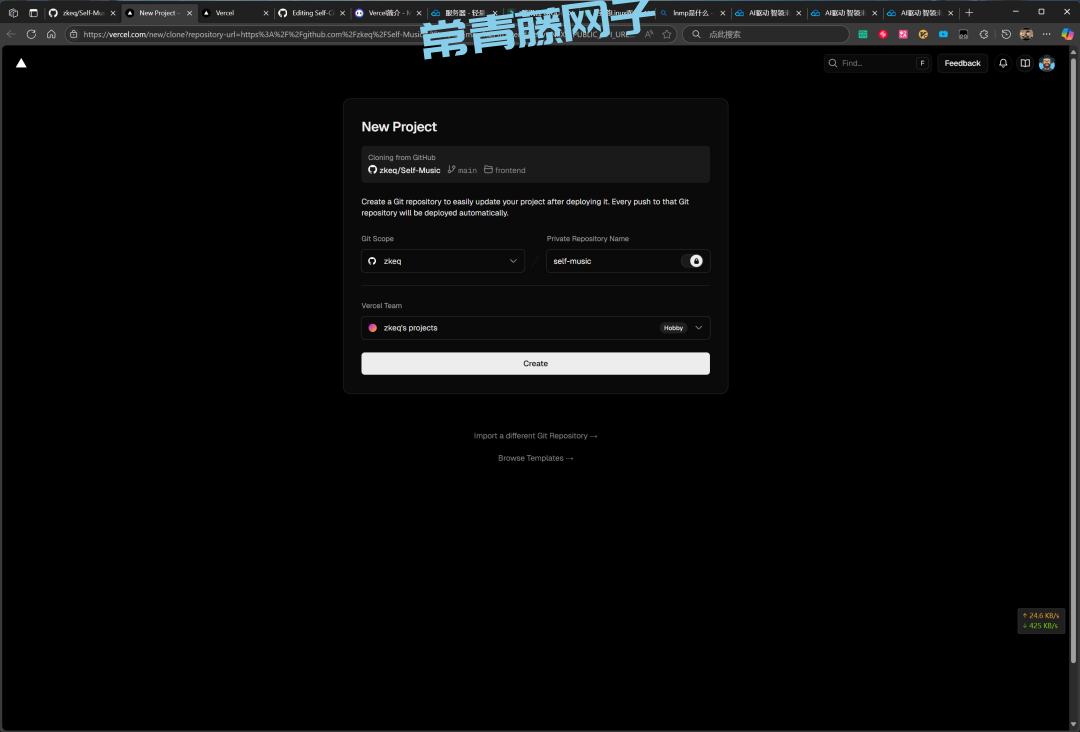Click the Vercel triangle logo
1080x732 pixels.
pyautogui.click(x=21, y=63)
